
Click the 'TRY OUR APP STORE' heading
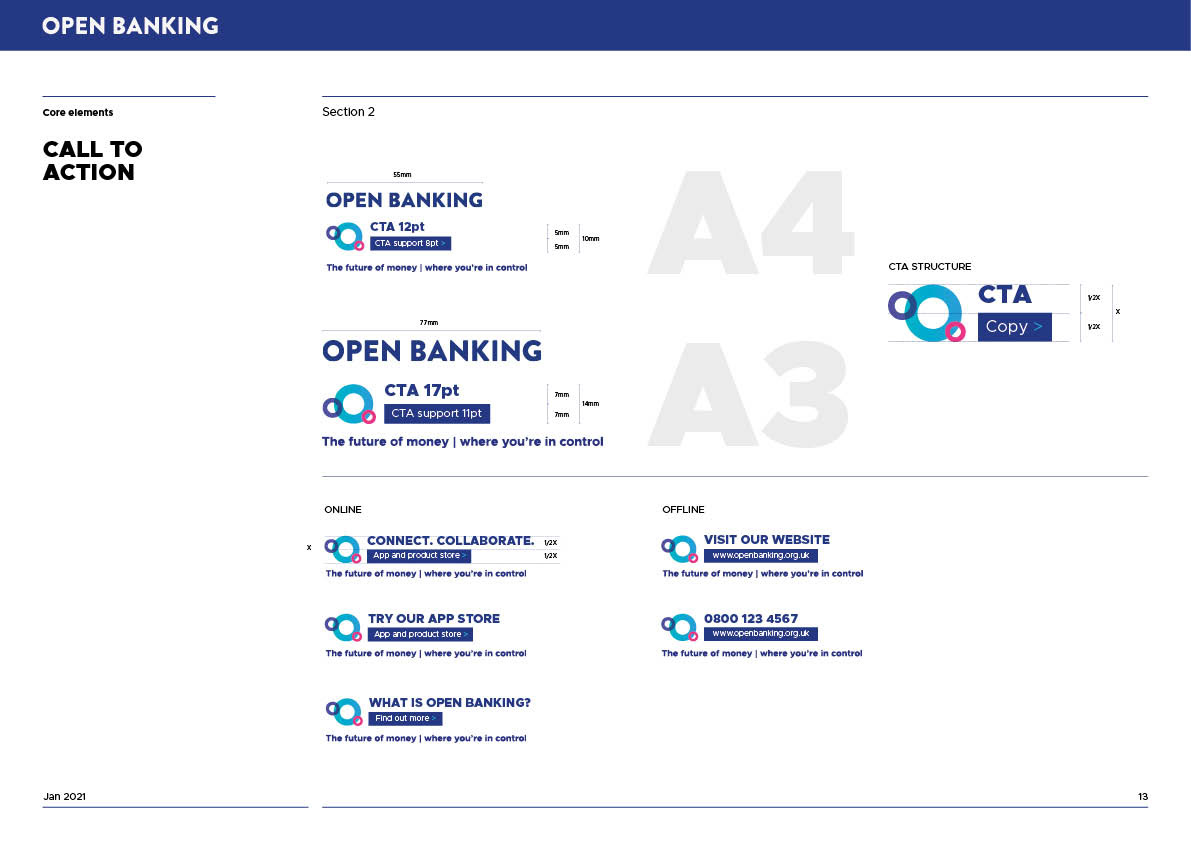pyautogui.click(x=434, y=619)
